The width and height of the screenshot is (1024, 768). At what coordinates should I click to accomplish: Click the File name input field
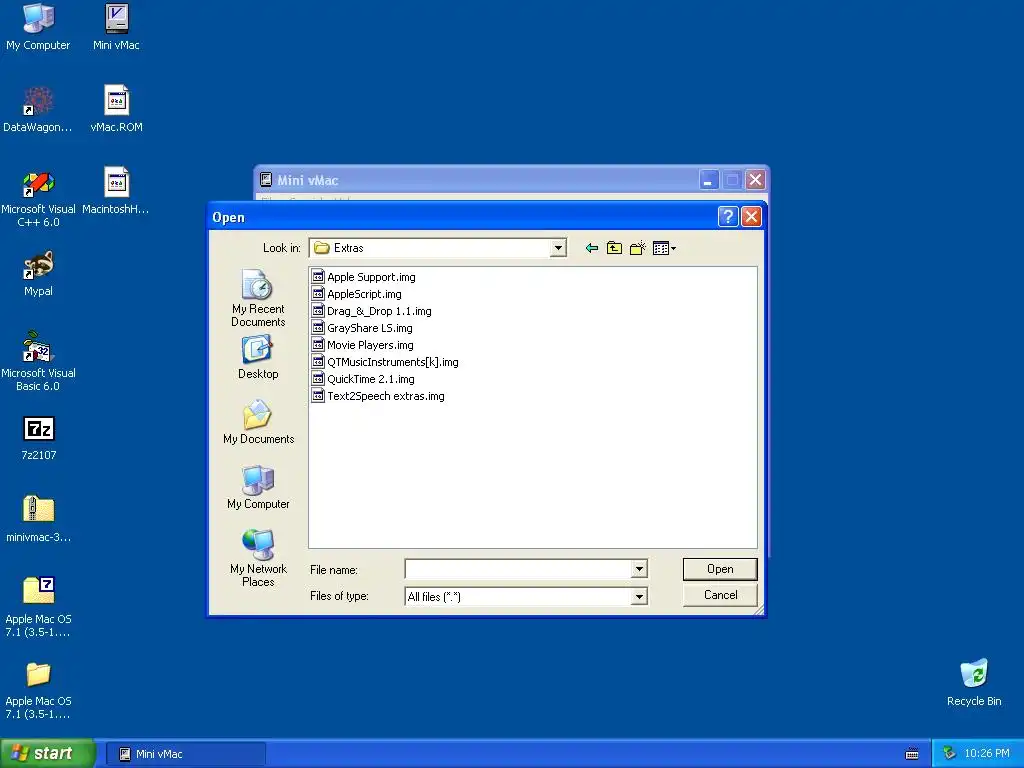[519, 569]
